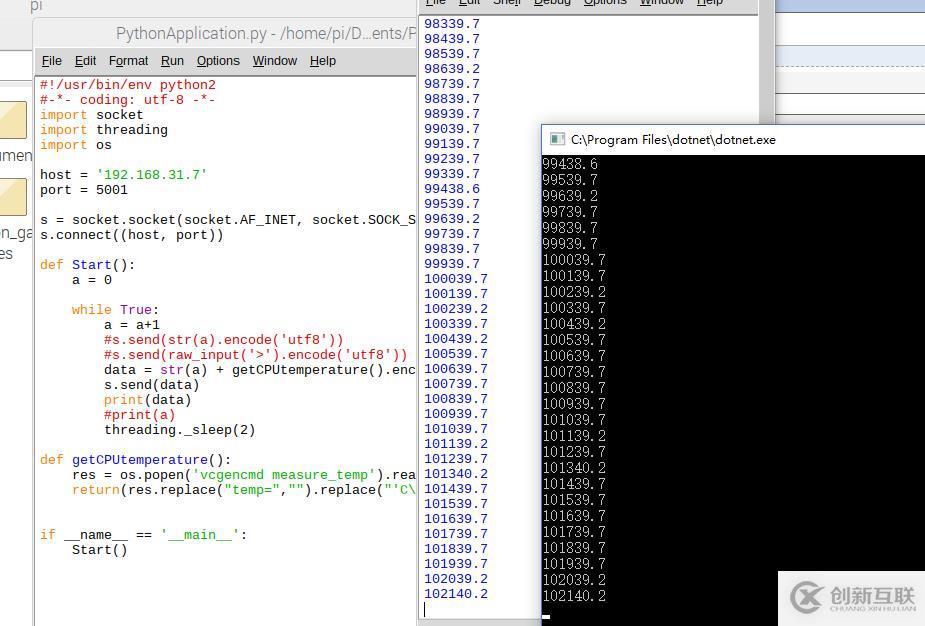The height and width of the screenshot is (626, 925).
Task: Click value 102039.2 in the dotnet console
Action: click(x=574, y=579)
